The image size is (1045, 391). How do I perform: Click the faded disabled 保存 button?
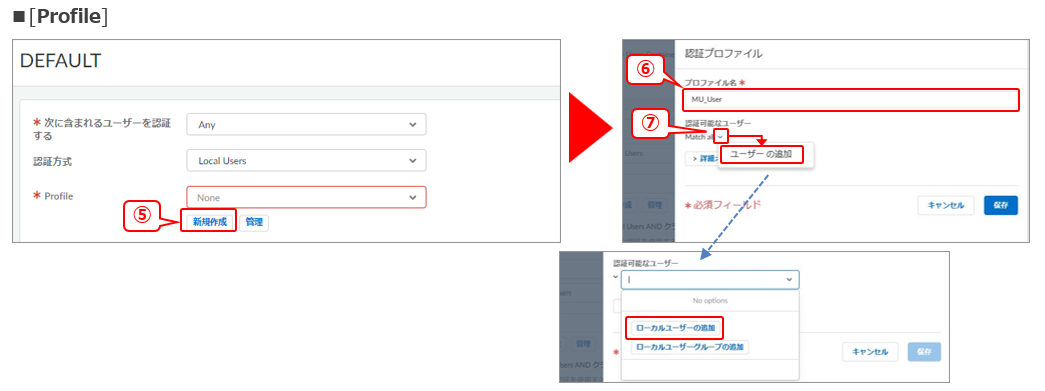[924, 352]
